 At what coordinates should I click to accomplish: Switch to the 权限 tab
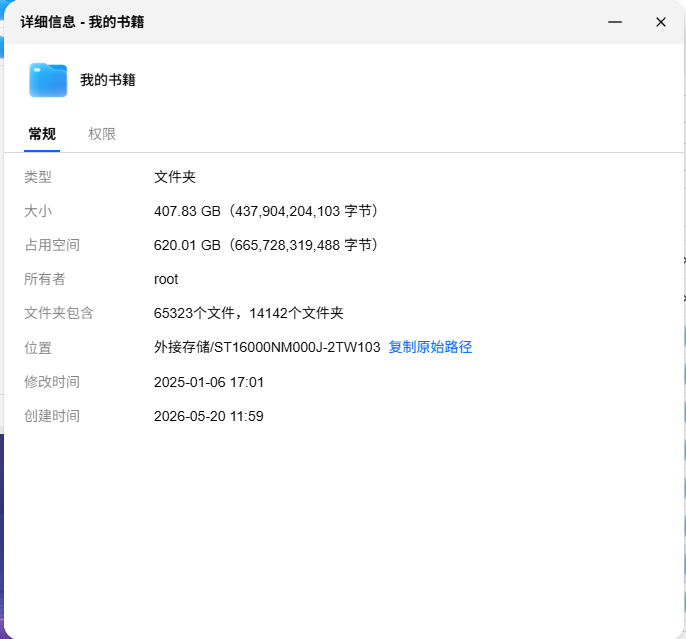[x=102, y=134]
